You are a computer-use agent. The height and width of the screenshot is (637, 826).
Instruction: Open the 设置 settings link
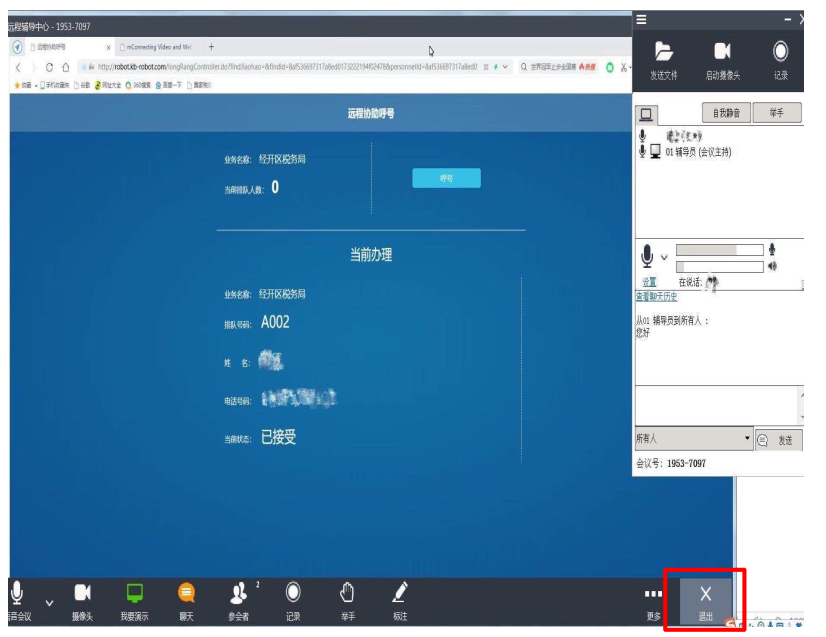pos(650,282)
